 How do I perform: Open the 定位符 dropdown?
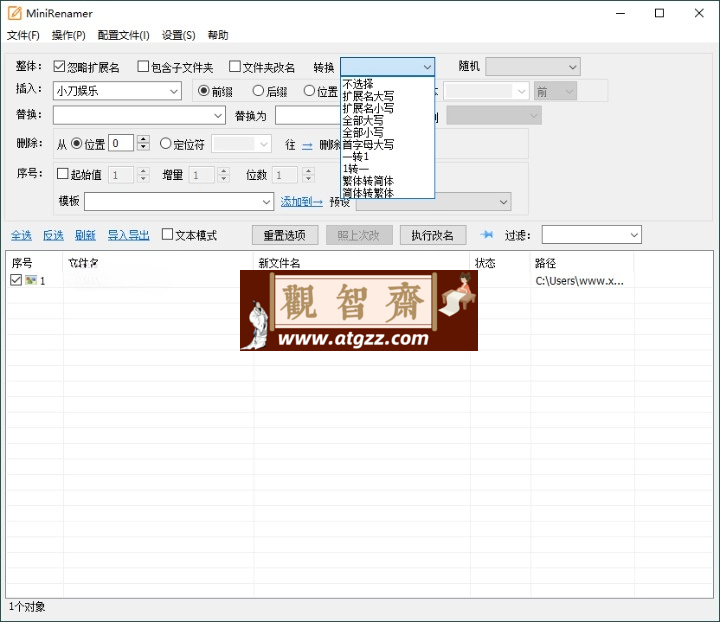(x=242, y=144)
